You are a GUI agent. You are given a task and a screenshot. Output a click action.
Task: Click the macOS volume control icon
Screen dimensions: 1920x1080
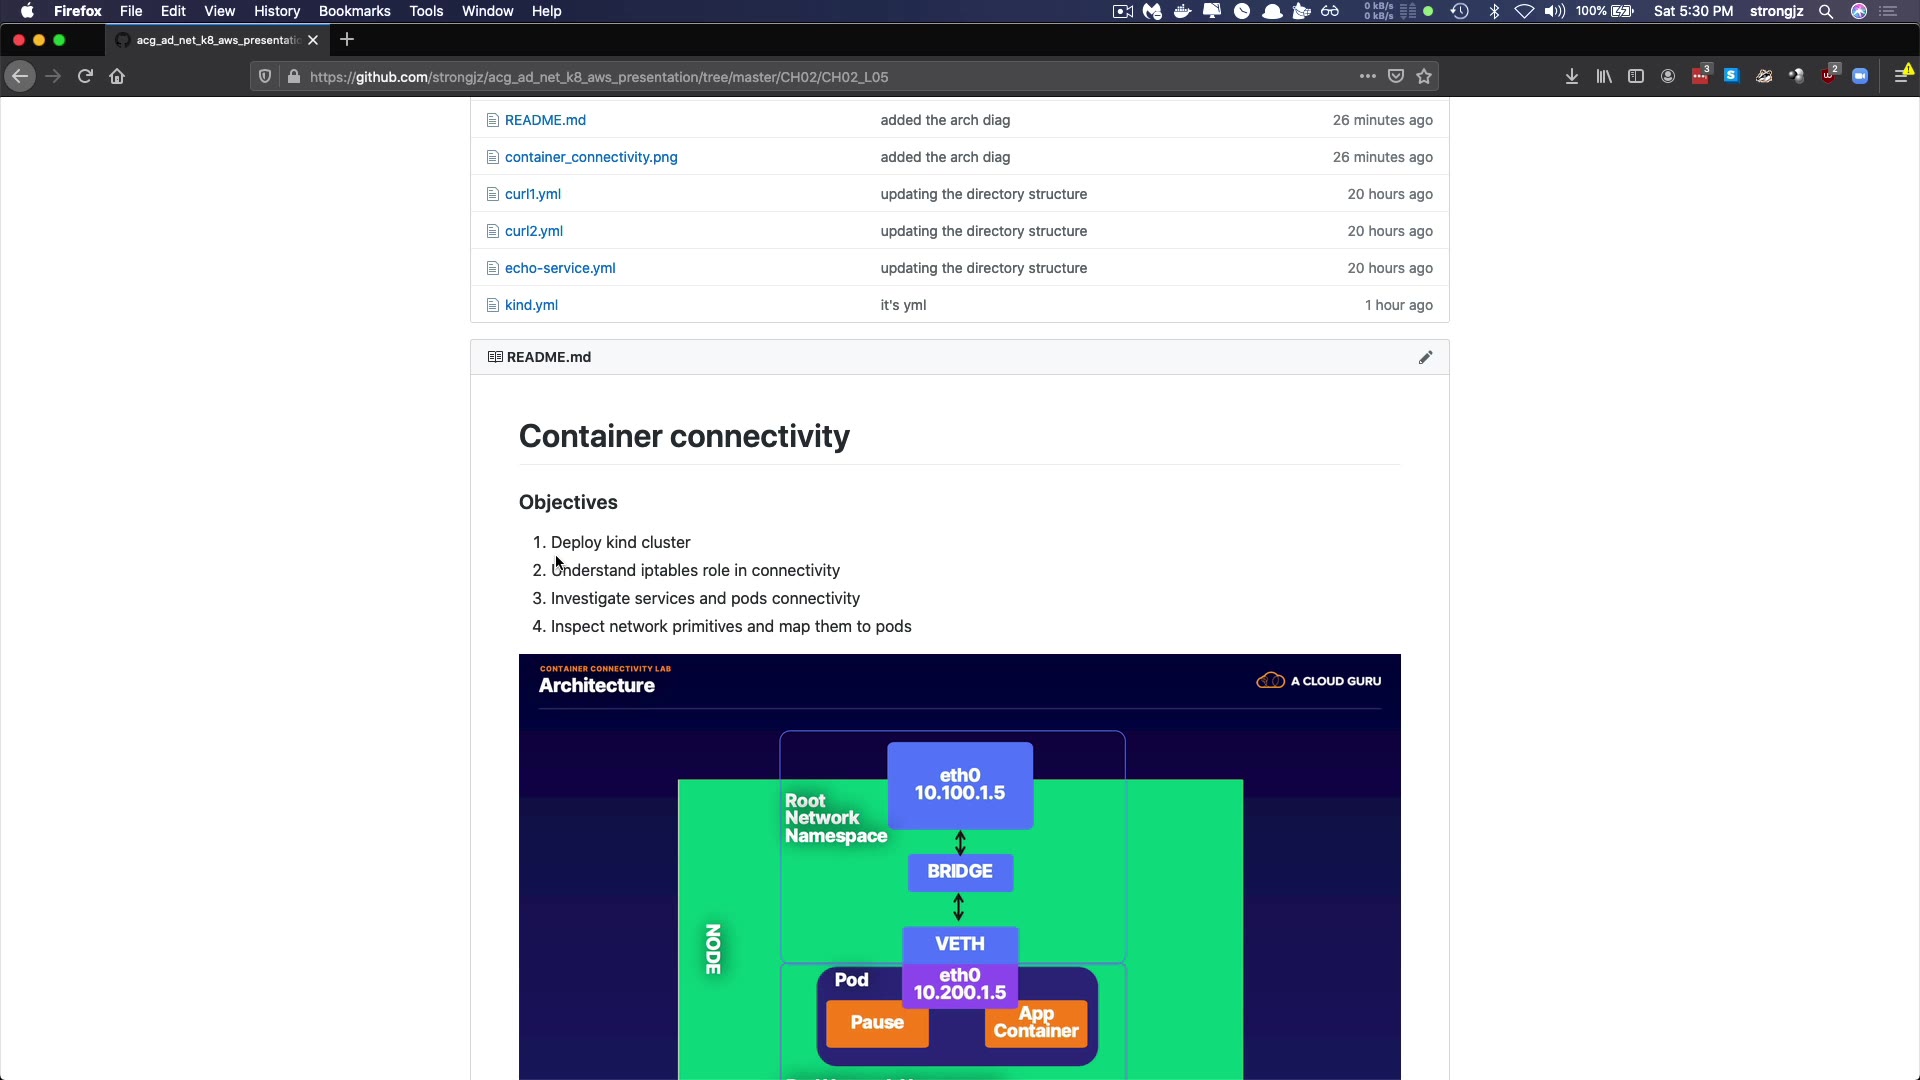[x=1554, y=11]
